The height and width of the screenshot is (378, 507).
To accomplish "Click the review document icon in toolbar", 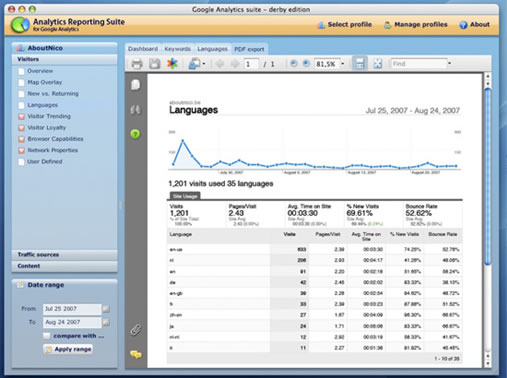I will pyautogui.click(x=195, y=63).
